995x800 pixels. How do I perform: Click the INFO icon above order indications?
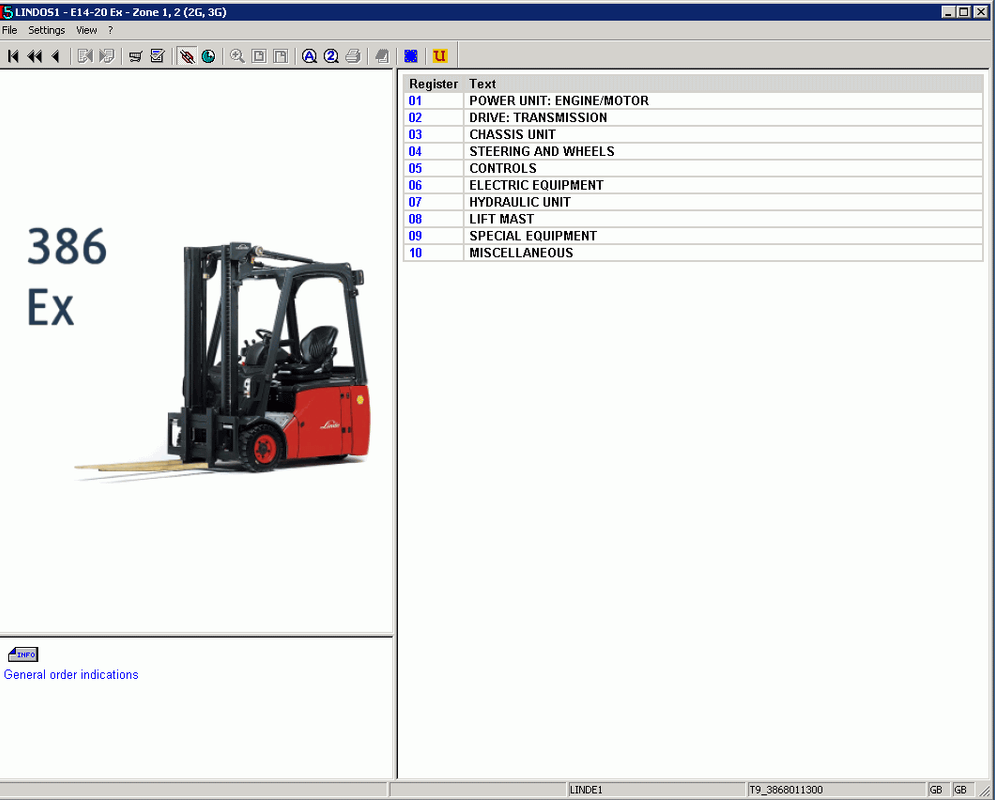(x=23, y=654)
